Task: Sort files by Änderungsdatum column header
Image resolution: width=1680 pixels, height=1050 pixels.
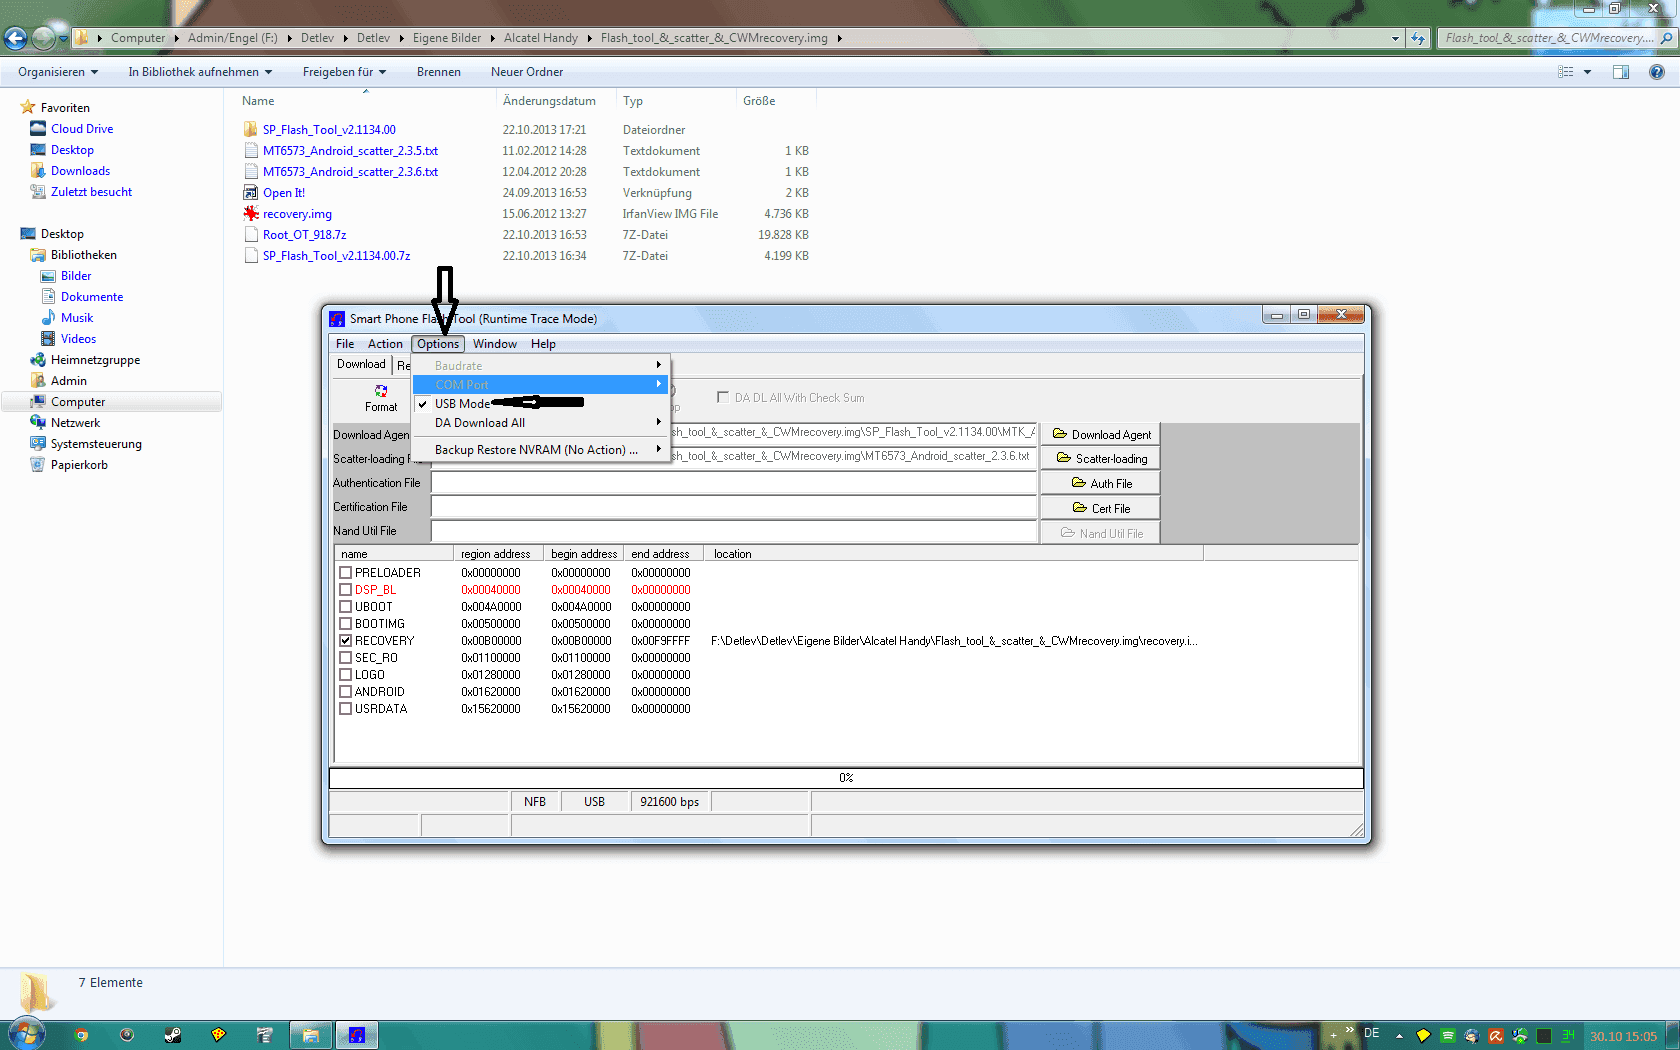Action: pos(549,101)
